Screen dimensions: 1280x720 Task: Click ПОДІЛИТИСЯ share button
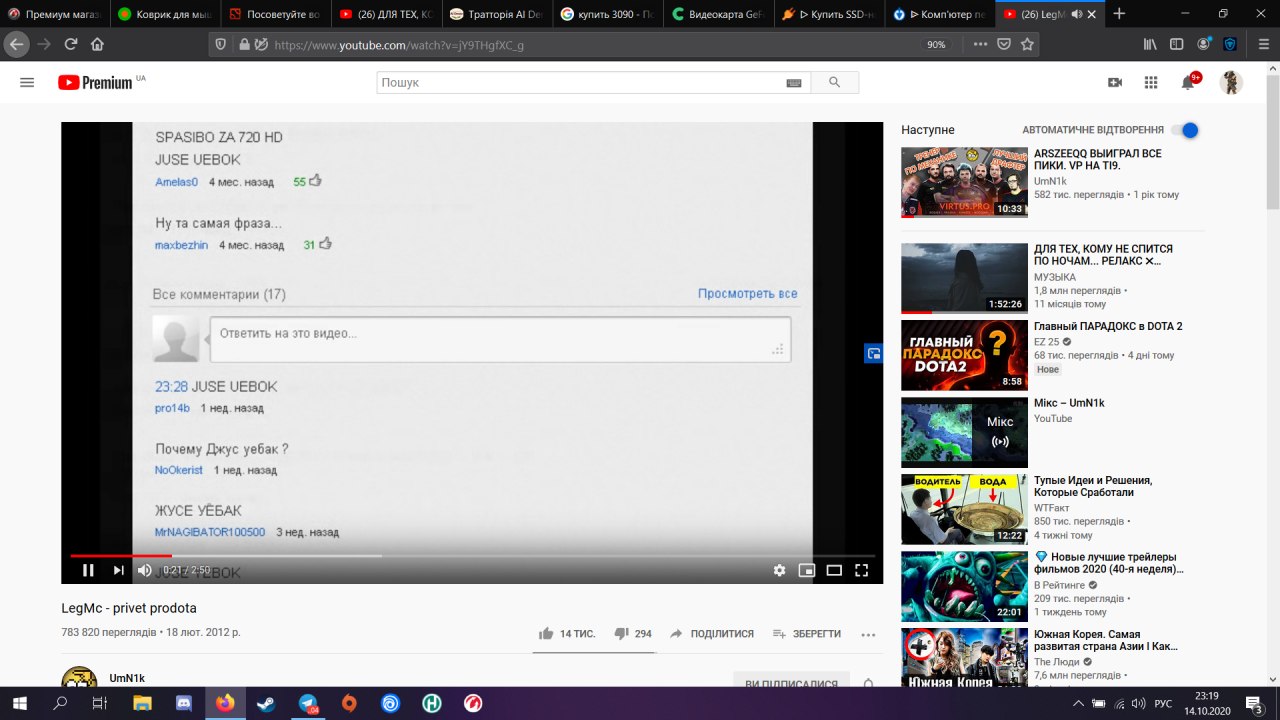[x=712, y=634]
